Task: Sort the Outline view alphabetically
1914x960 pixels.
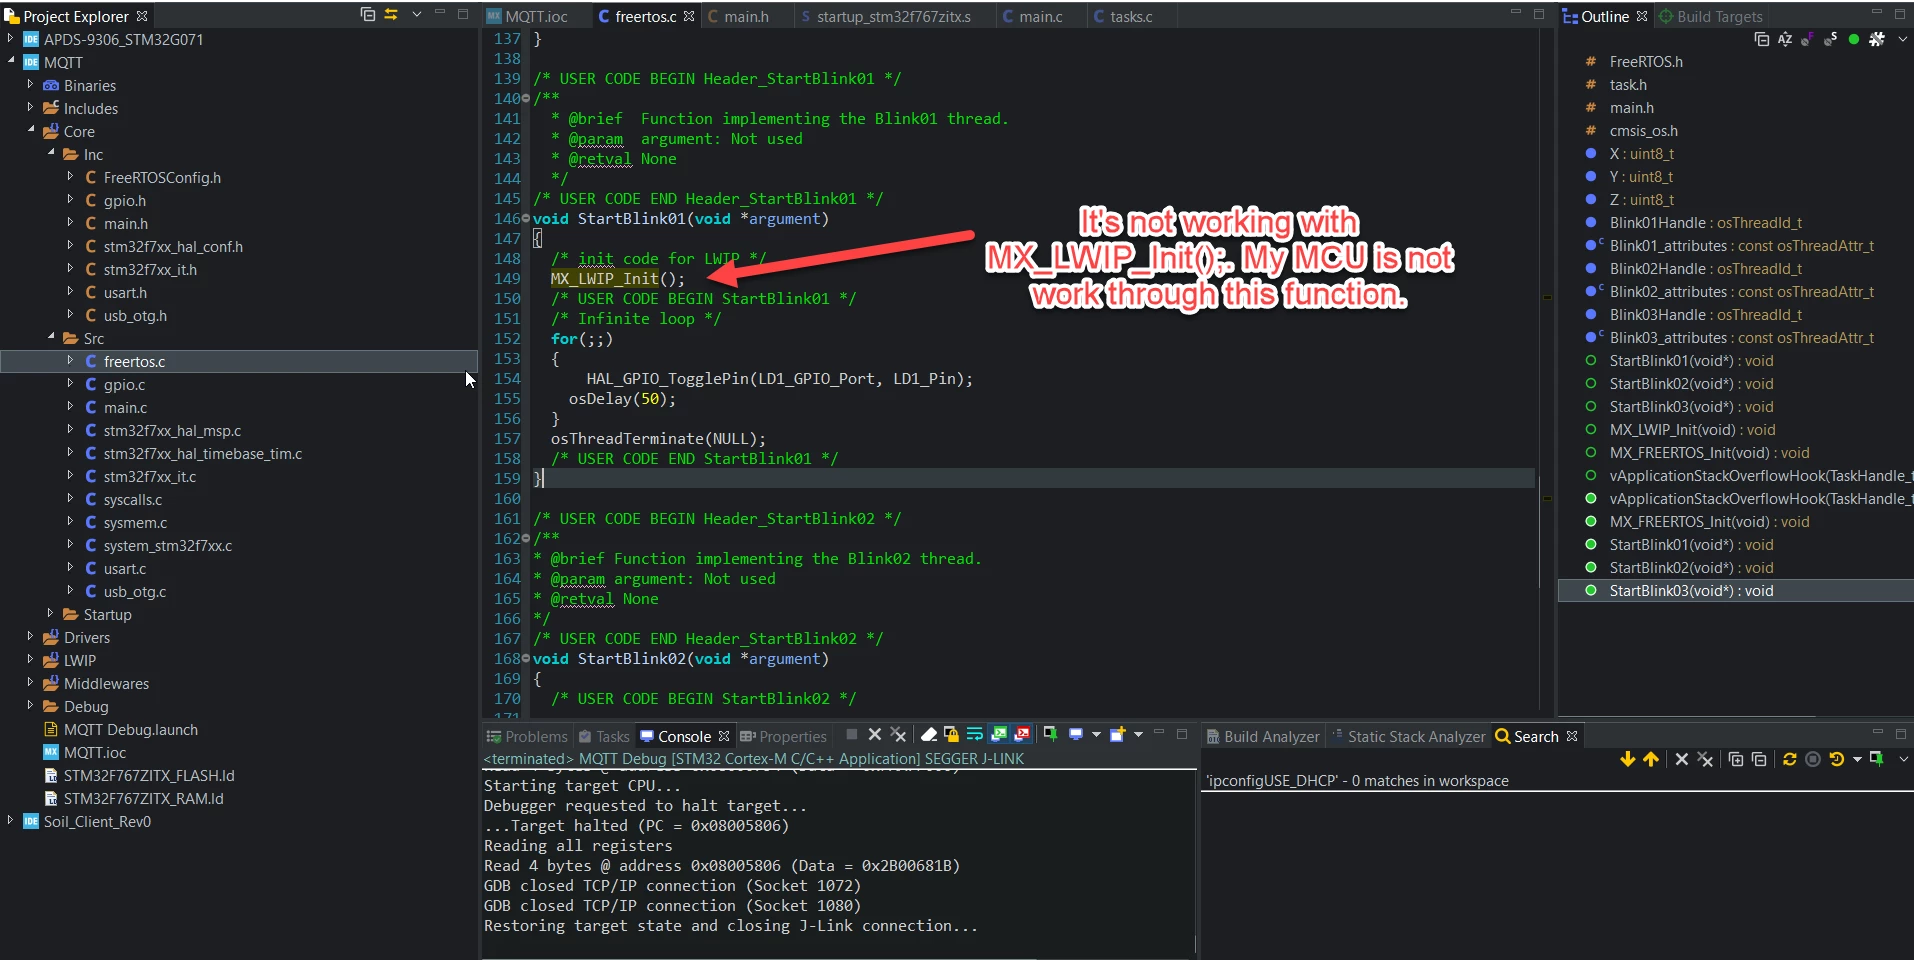Action: (x=1785, y=40)
